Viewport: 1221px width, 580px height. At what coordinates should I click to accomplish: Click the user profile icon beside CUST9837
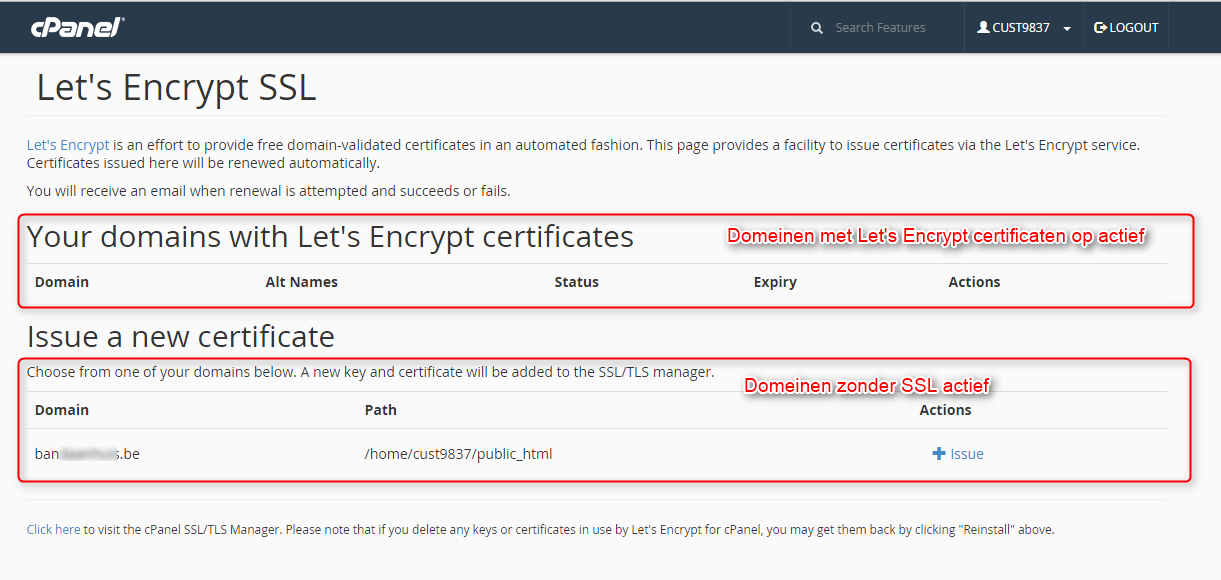983,28
